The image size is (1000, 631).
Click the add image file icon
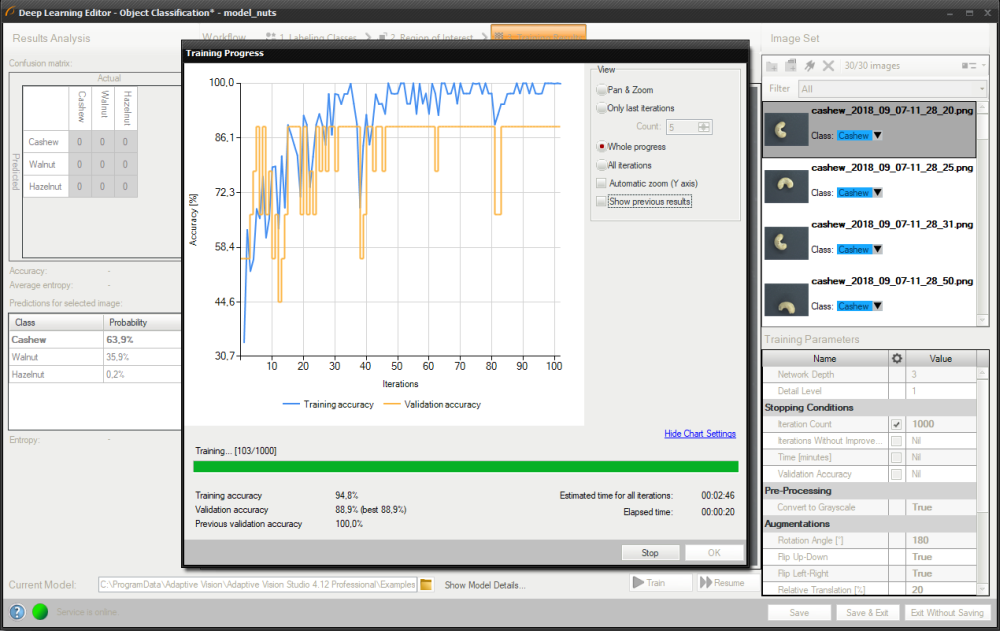pyautogui.click(x=790, y=66)
